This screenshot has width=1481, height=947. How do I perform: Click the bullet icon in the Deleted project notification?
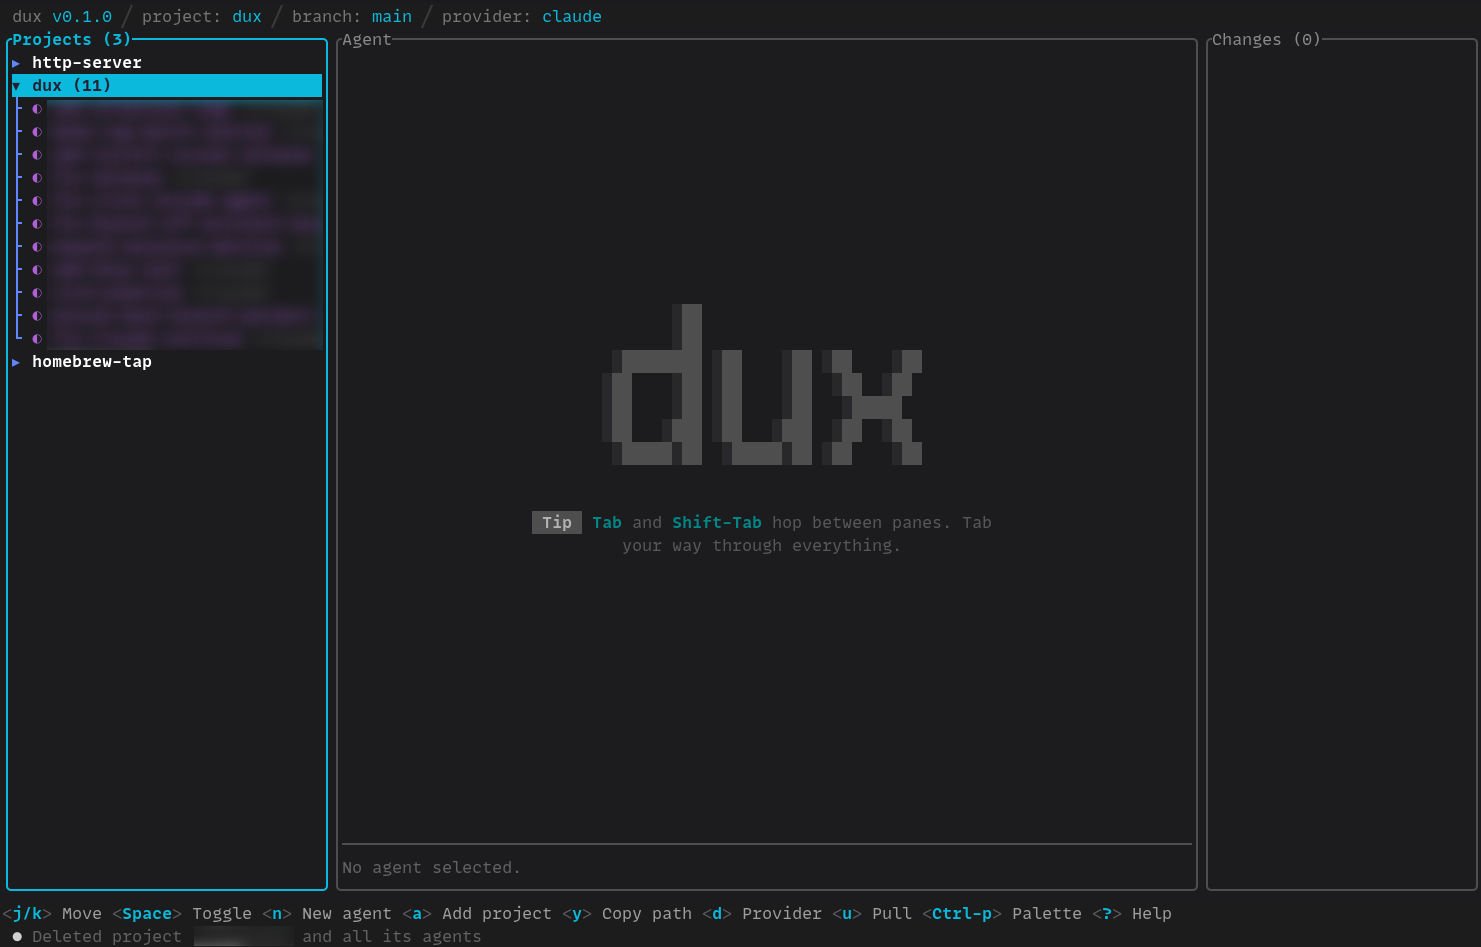tap(16, 936)
